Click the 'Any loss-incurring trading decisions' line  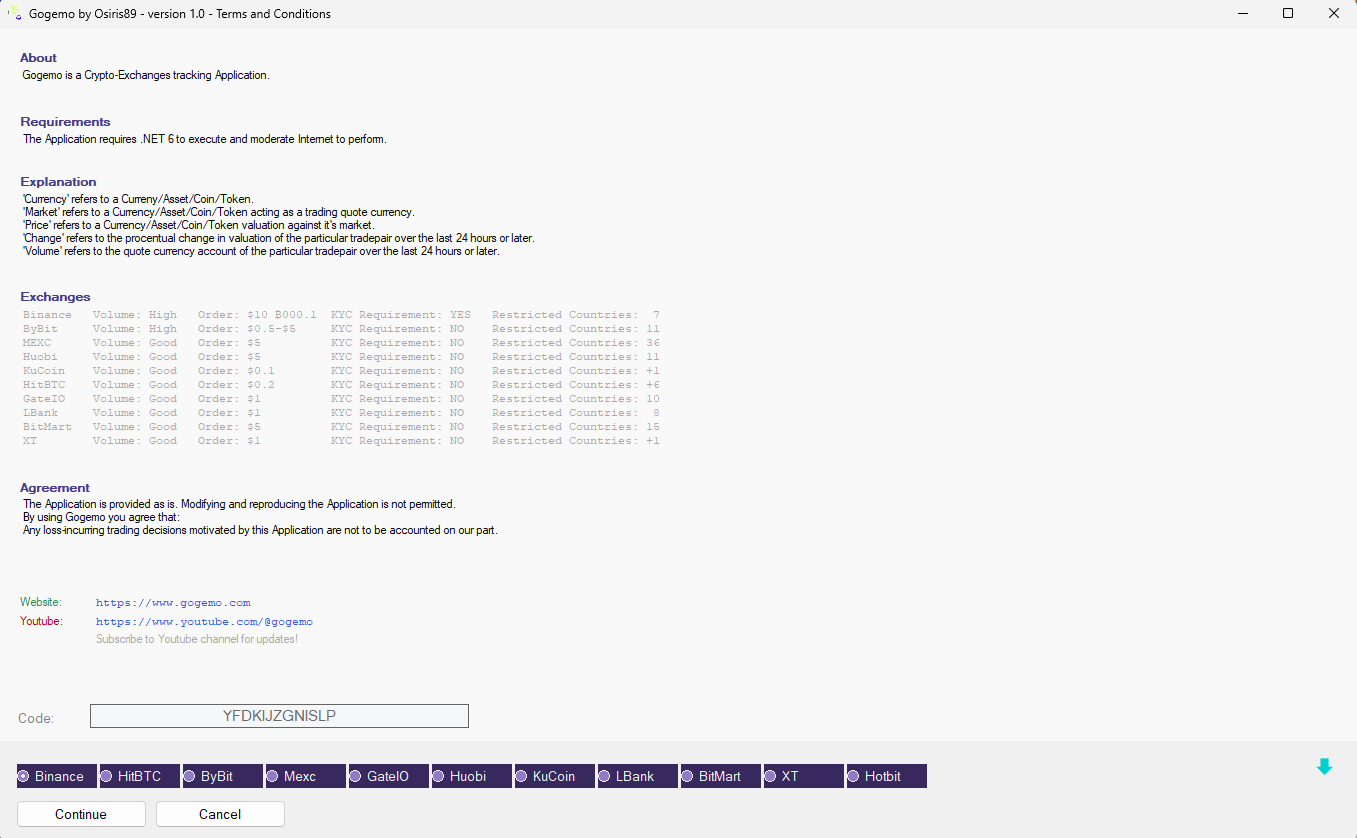pos(260,530)
